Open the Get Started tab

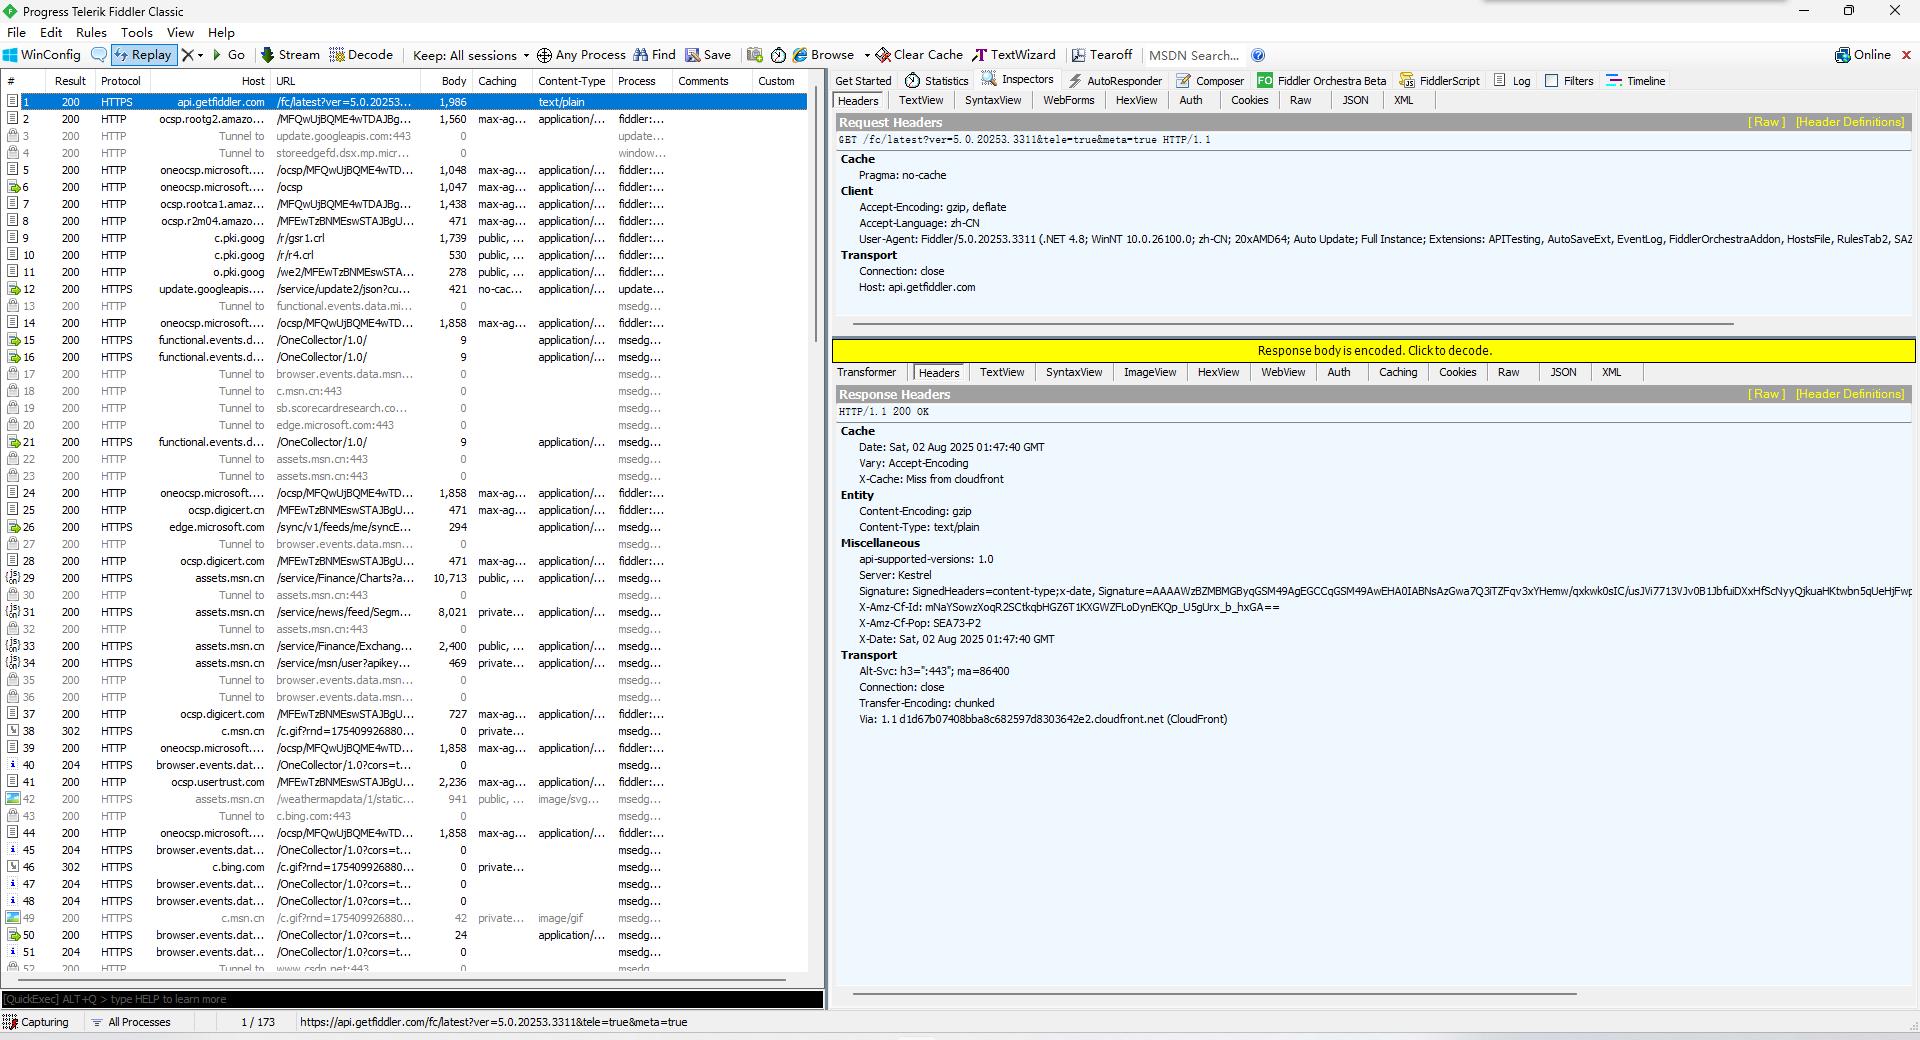(x=863, y=81)
